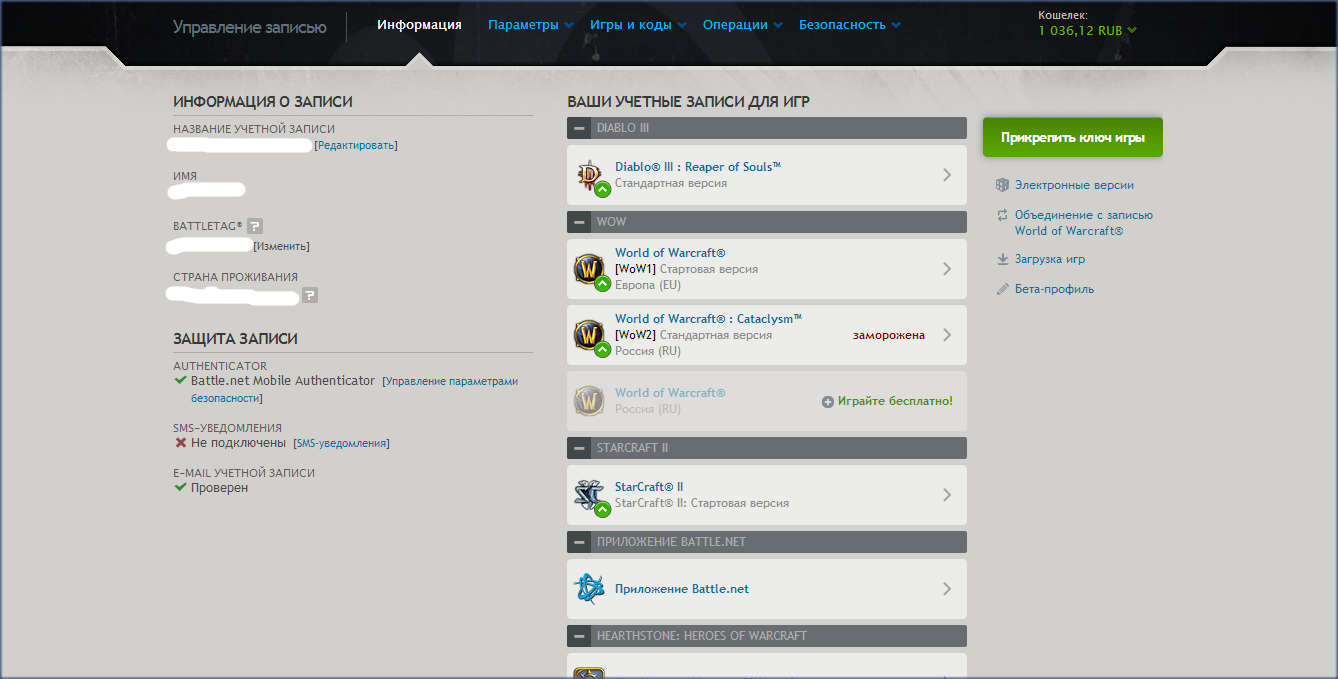The width and height of the screenshot is (1338, 679).
Task: Collapse the STARCRAFT II section
Action: click(x=579, y=448)
